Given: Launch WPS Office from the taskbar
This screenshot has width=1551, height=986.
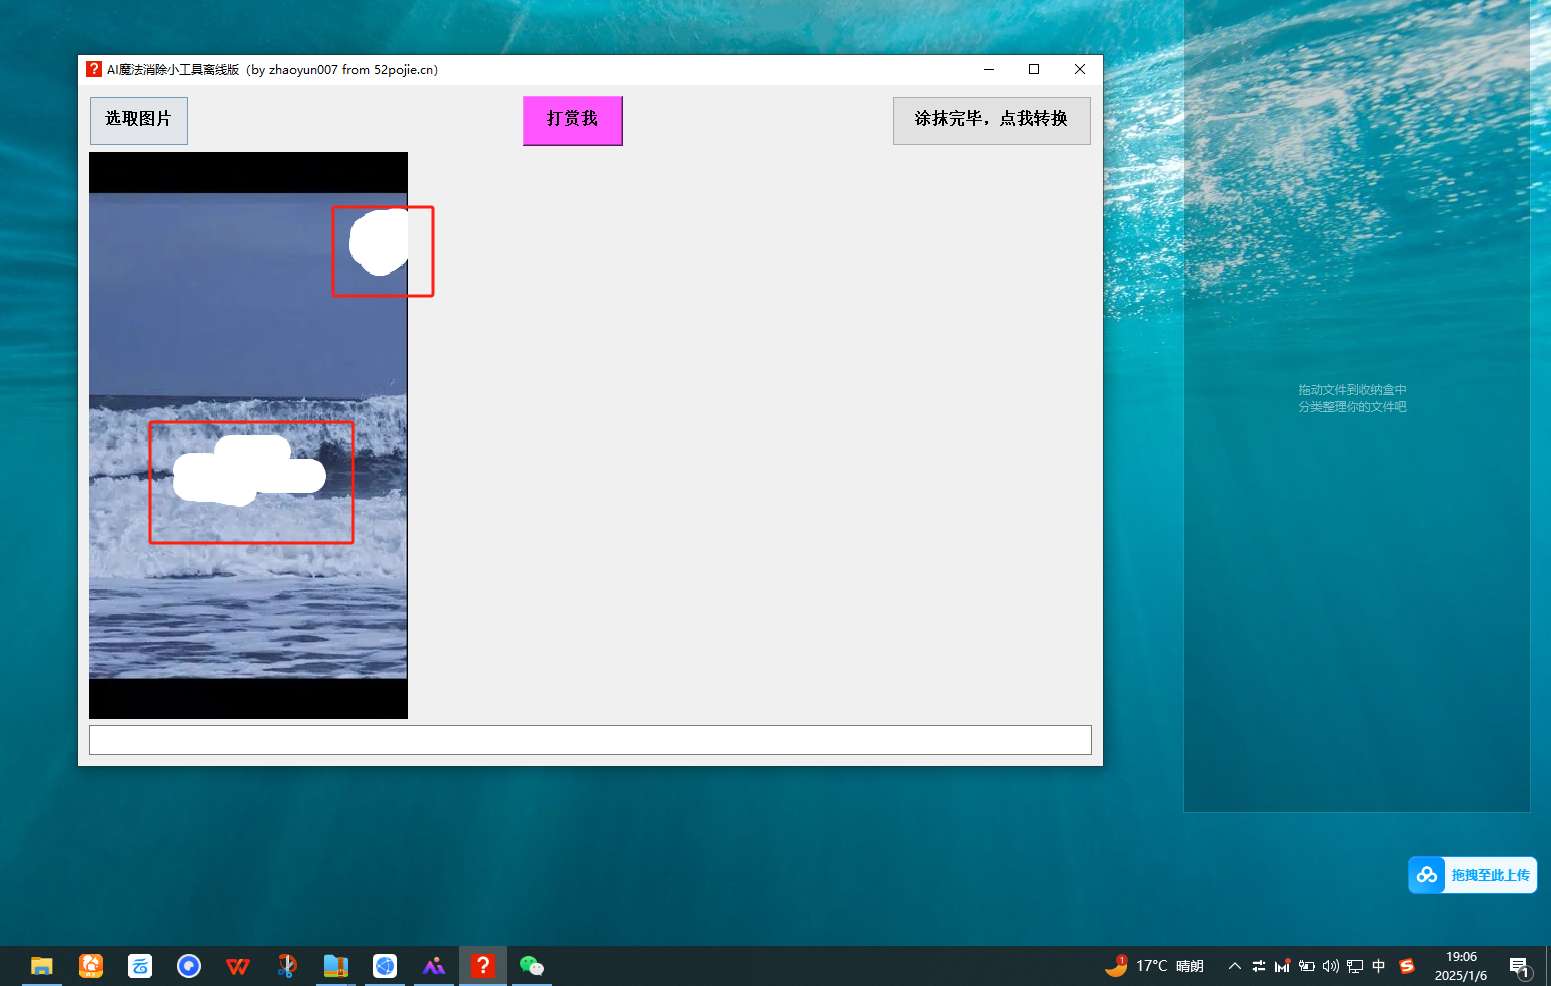Looking at the screenshot, I should point(238,966).
